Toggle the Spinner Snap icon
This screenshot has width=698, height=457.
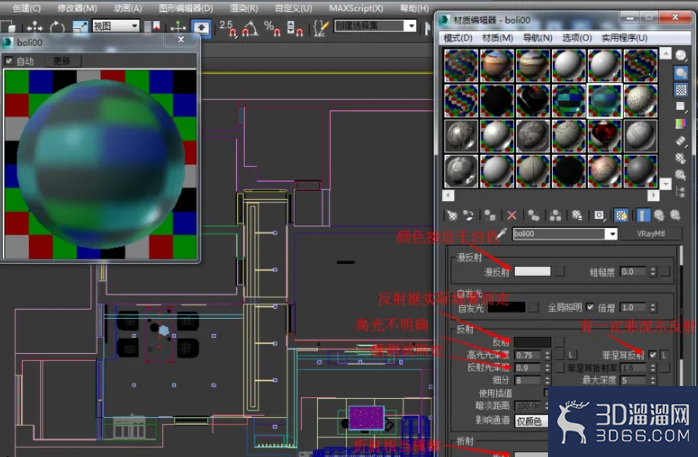point(295,28)
